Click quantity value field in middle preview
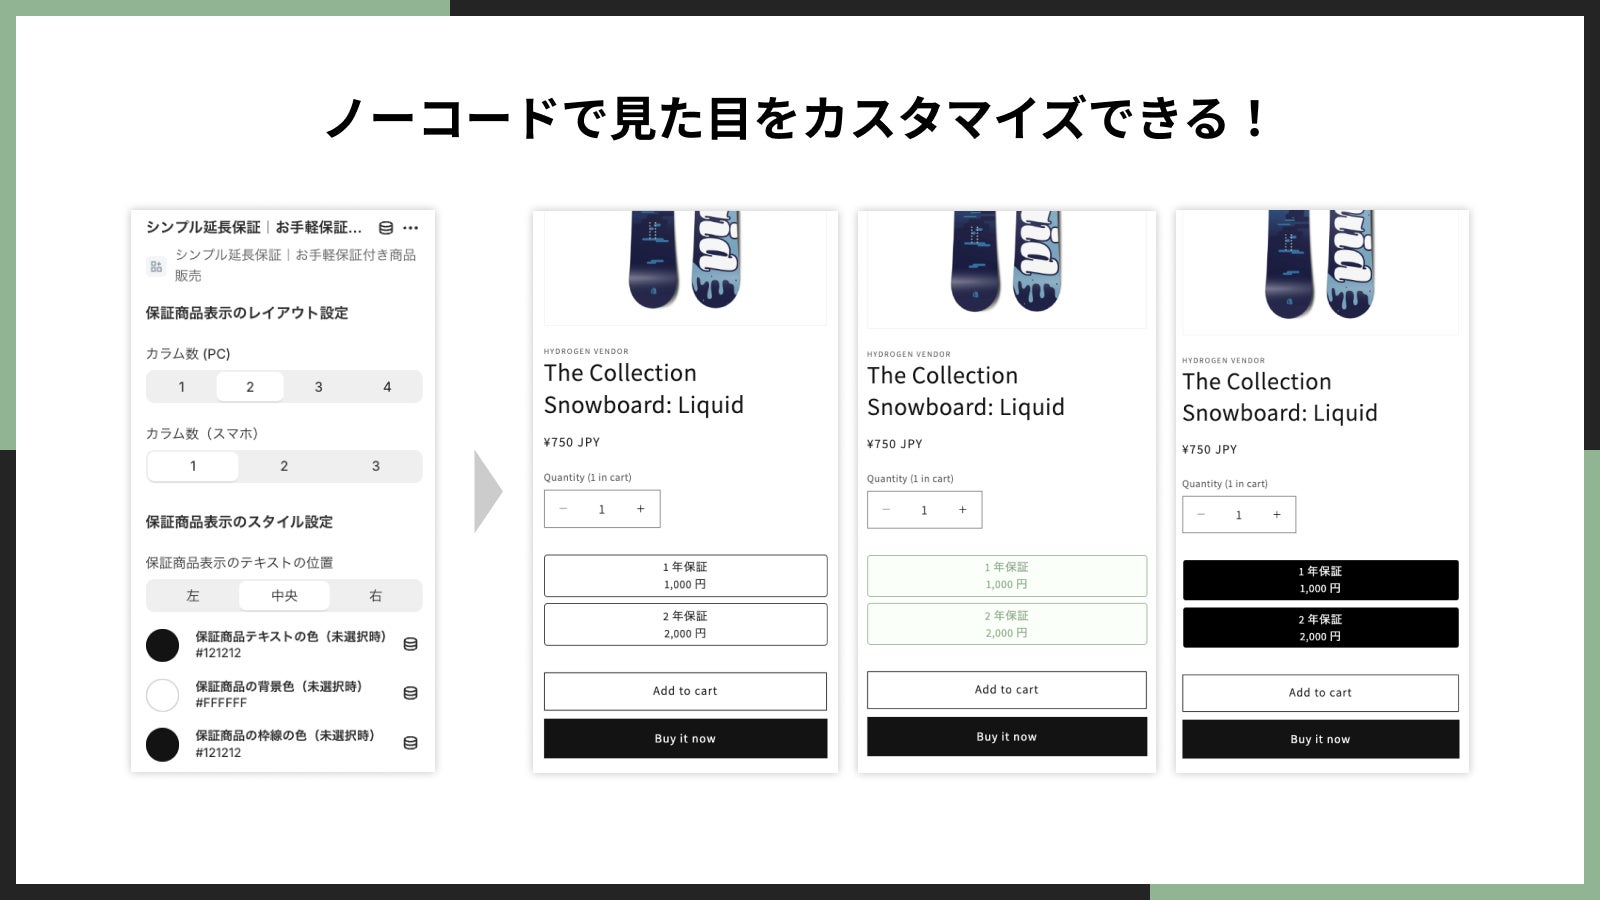Viewport: 1600px width, 900px height. click(924, 510)
